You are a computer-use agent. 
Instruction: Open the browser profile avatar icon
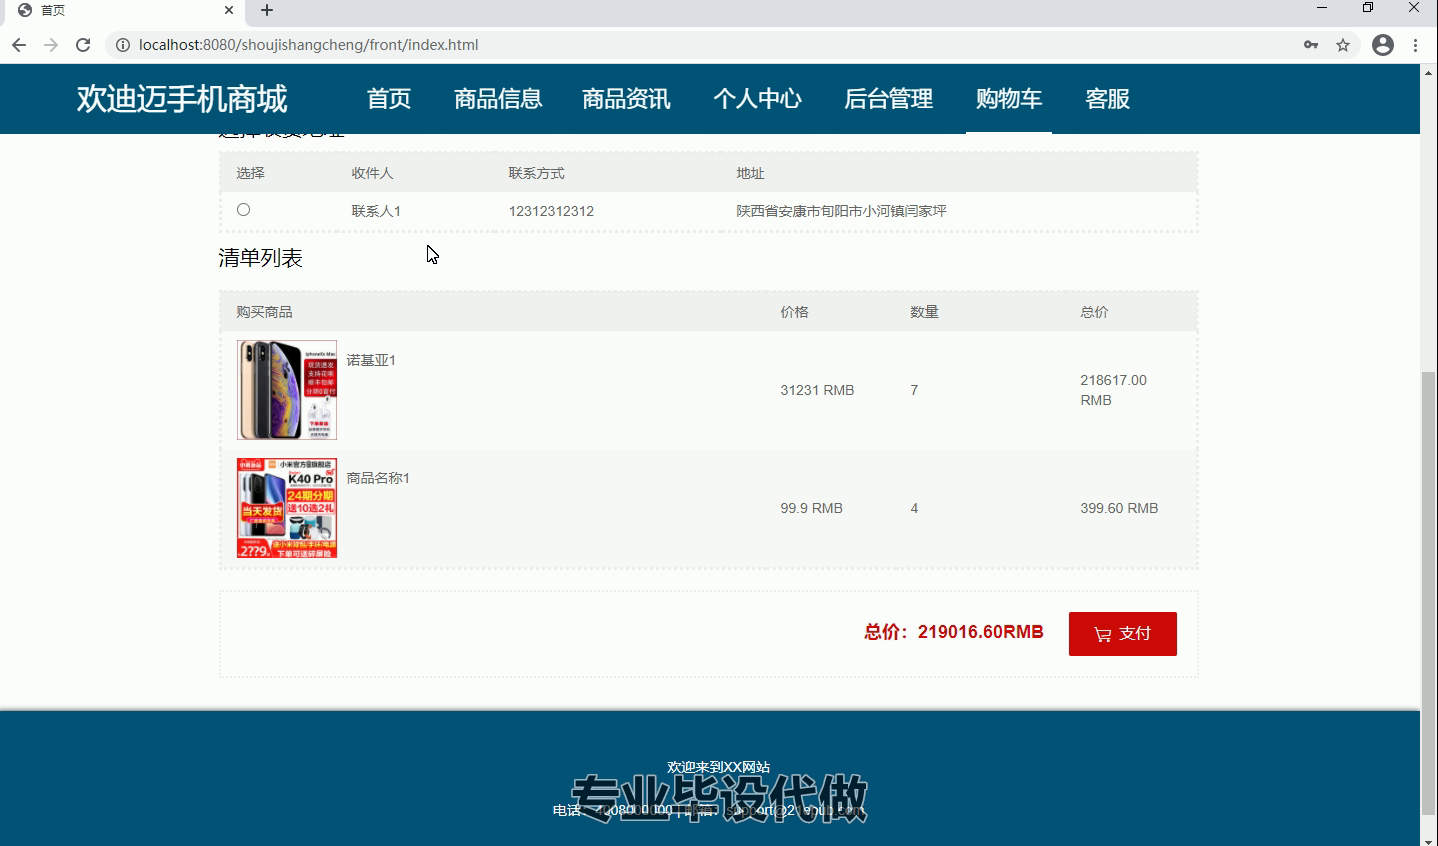(x=1383, y=45)
